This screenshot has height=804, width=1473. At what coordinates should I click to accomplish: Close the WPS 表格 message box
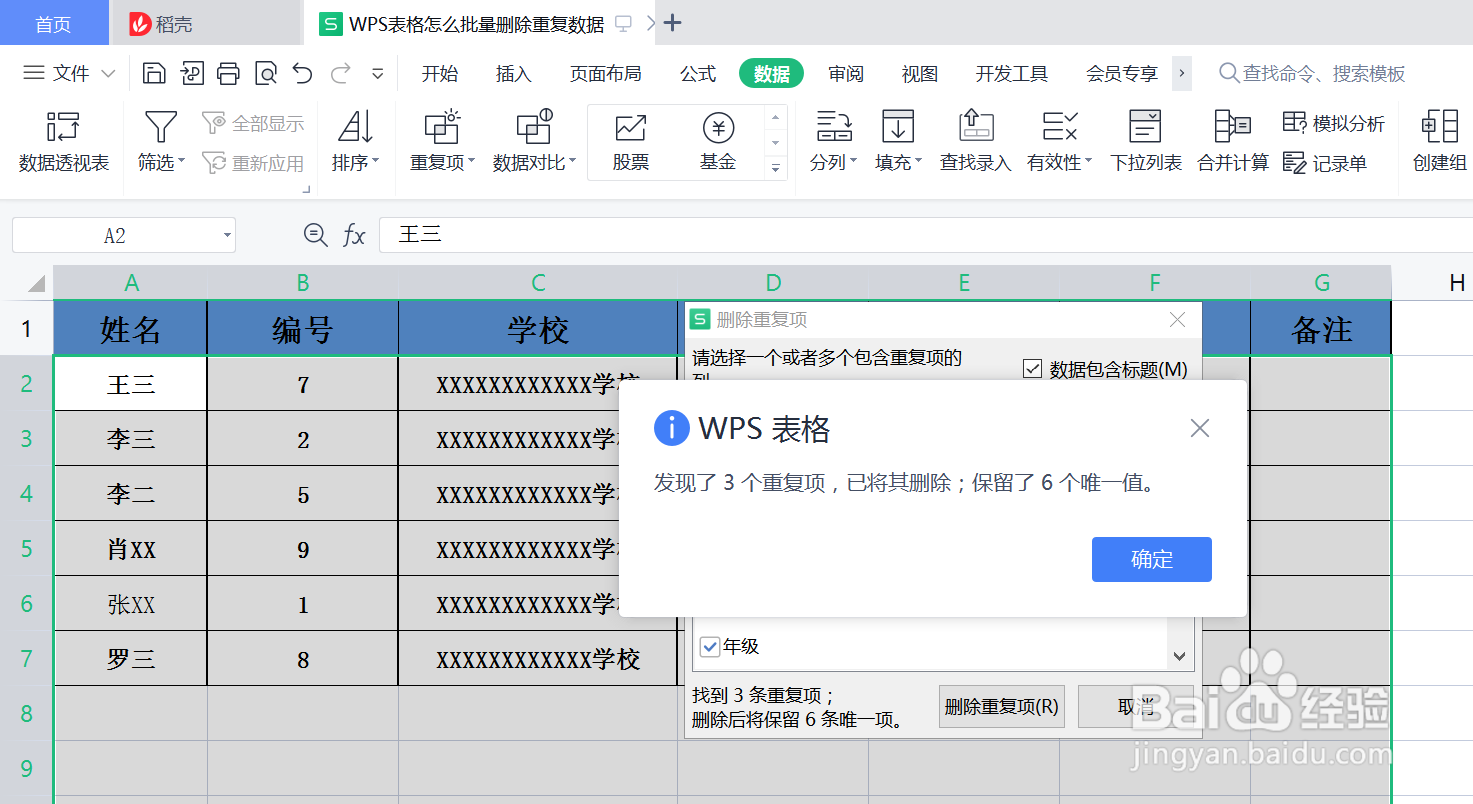click(x=1200, y=428)
